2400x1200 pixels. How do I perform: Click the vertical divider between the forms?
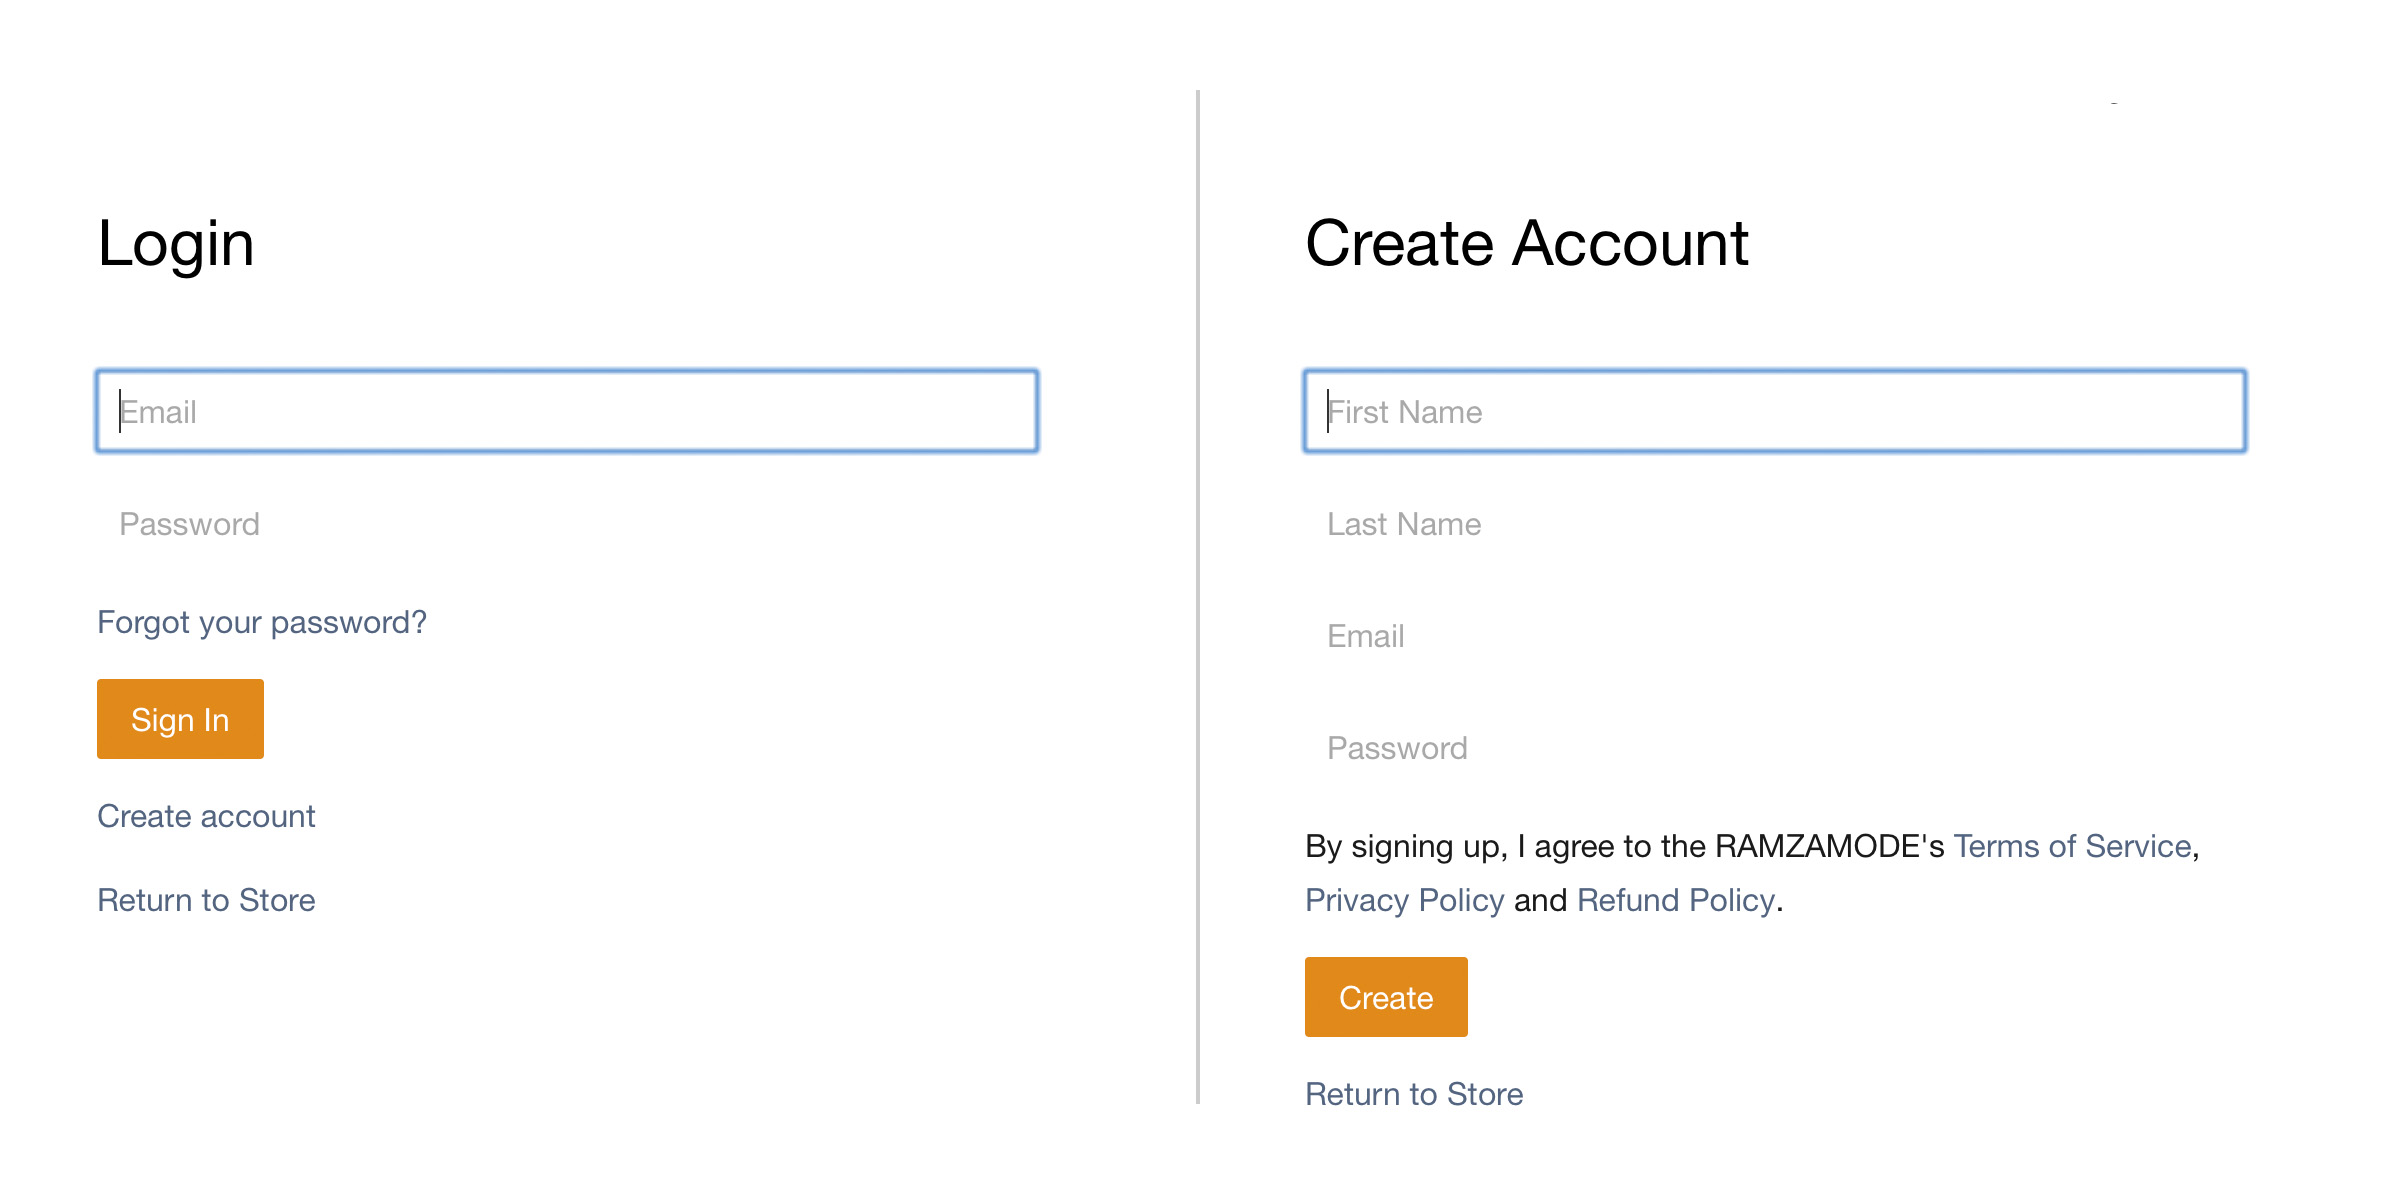[x=1197, y=597]
